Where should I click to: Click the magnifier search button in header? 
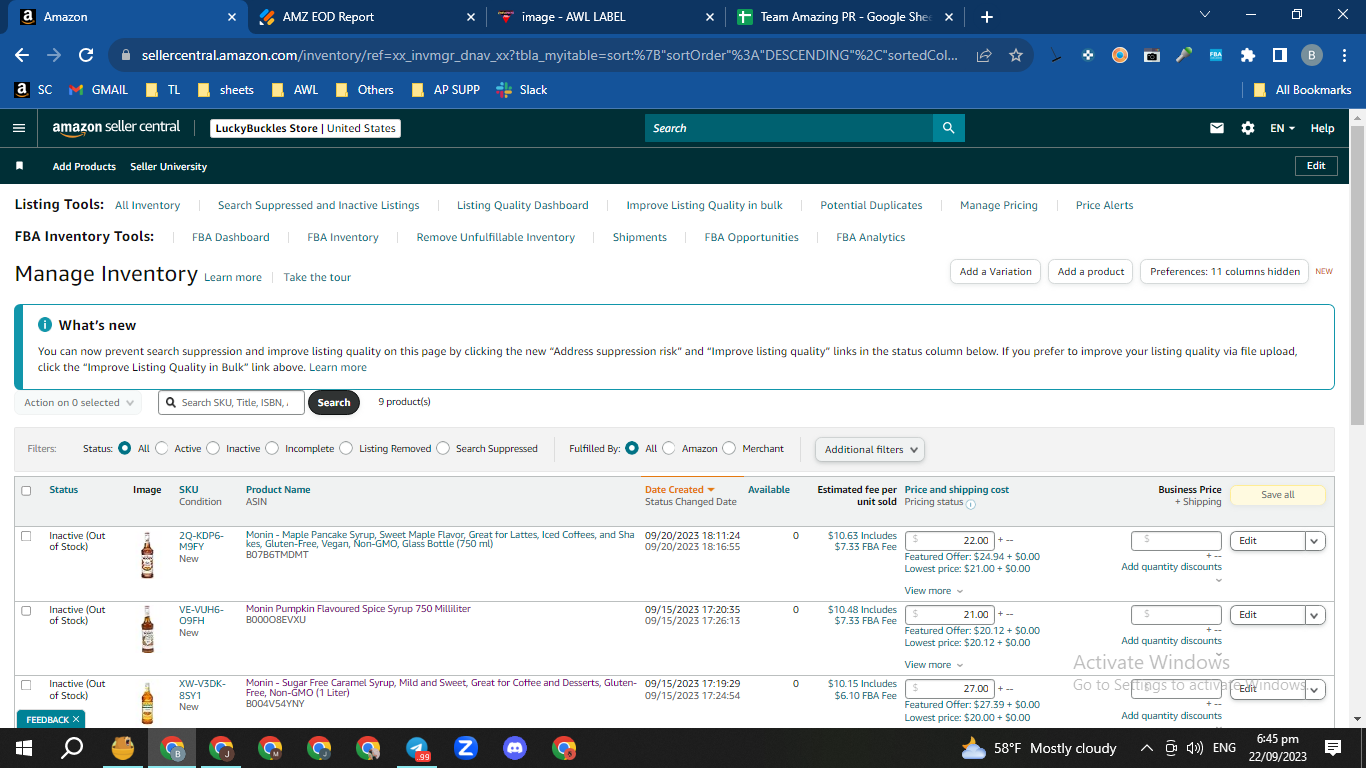point(949,128)
